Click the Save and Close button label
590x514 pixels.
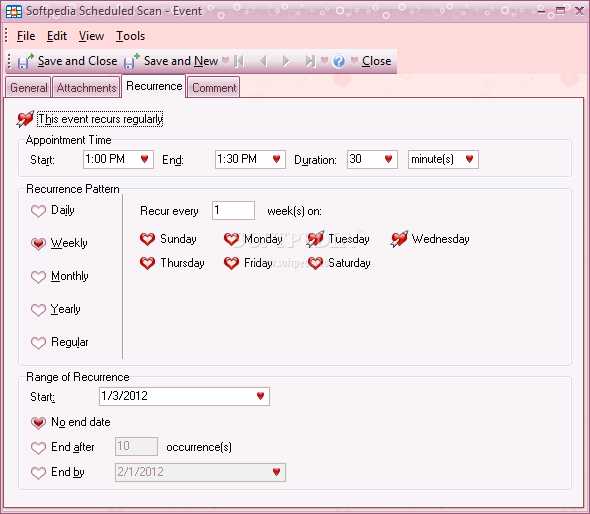[x=78, y=61]
